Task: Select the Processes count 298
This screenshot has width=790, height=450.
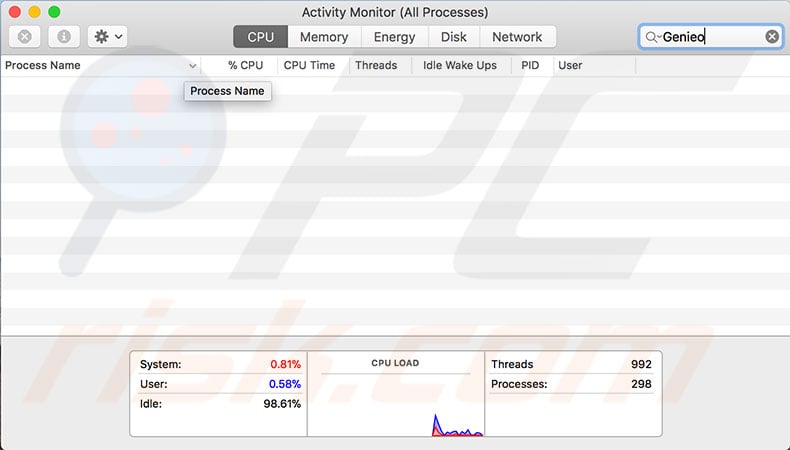Action: coord(641,384)
